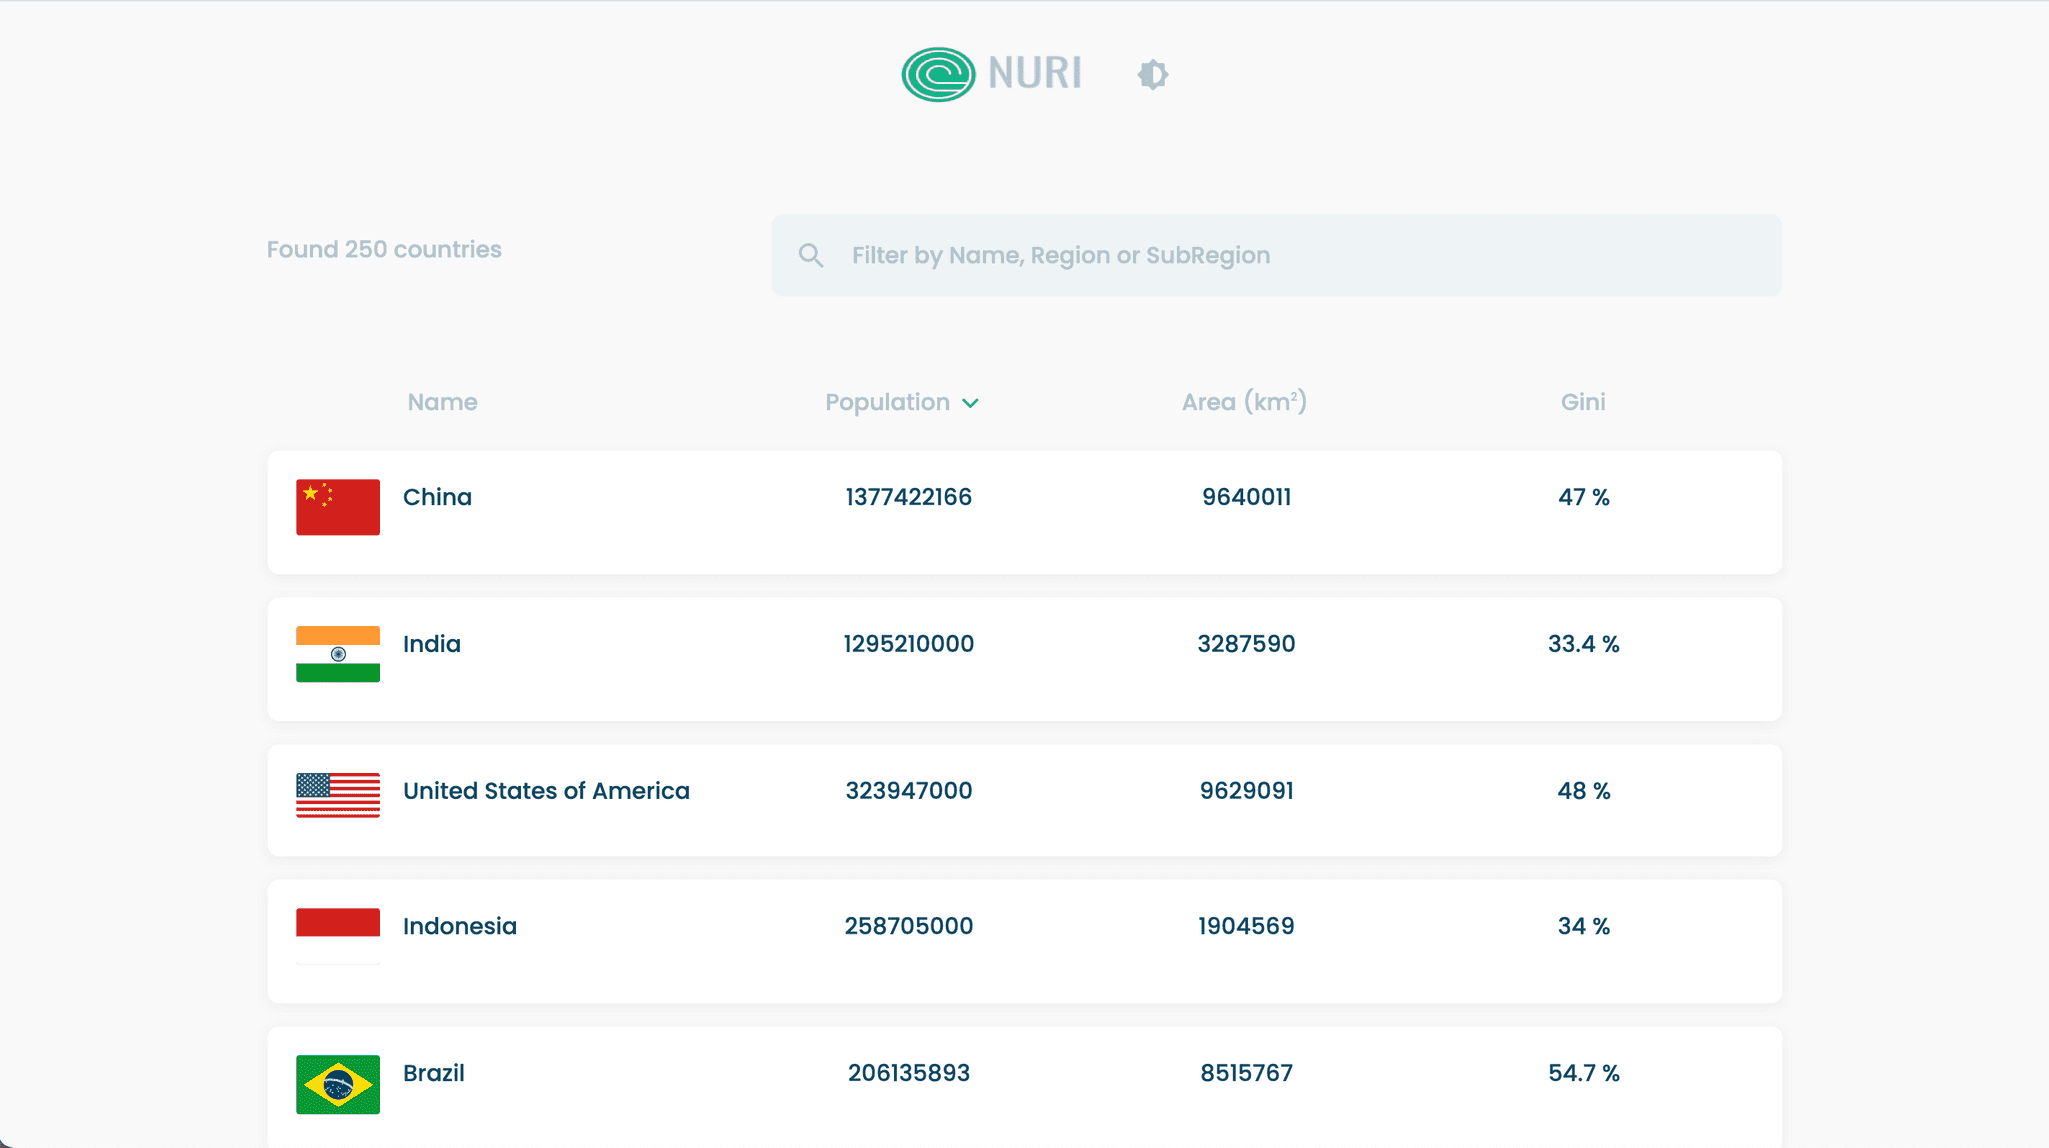This screenshot has height=1148, width=2049.
Task: Click the search magnifier icon
Action: coord(811,256)
